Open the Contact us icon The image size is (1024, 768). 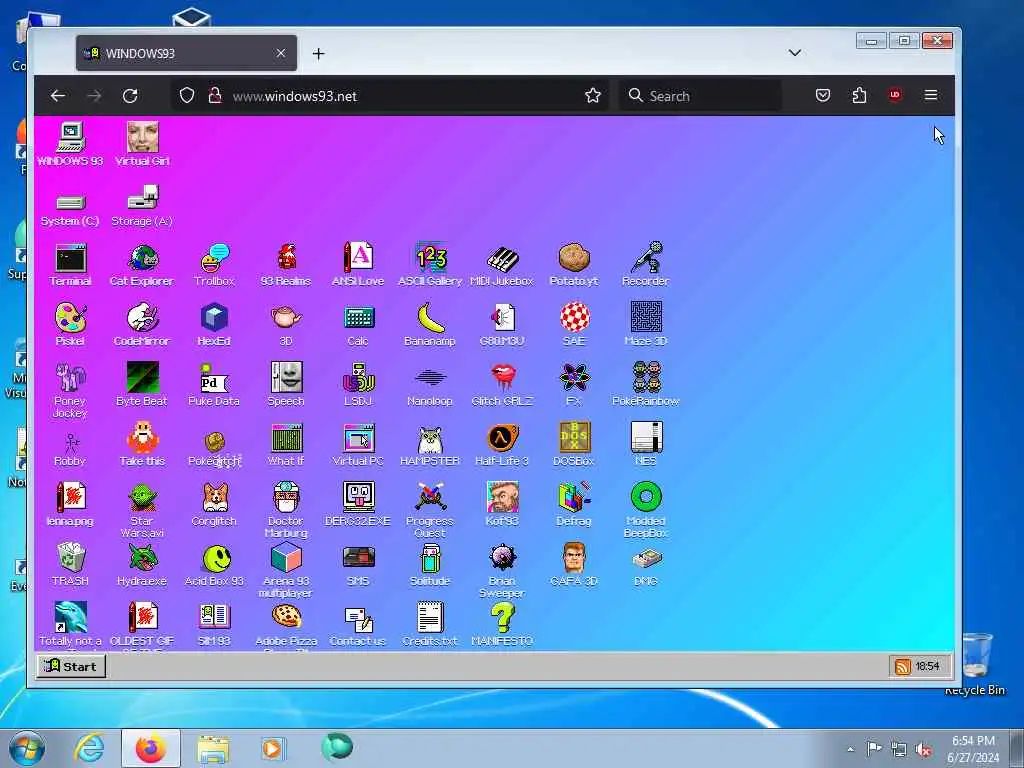[358, 625]
